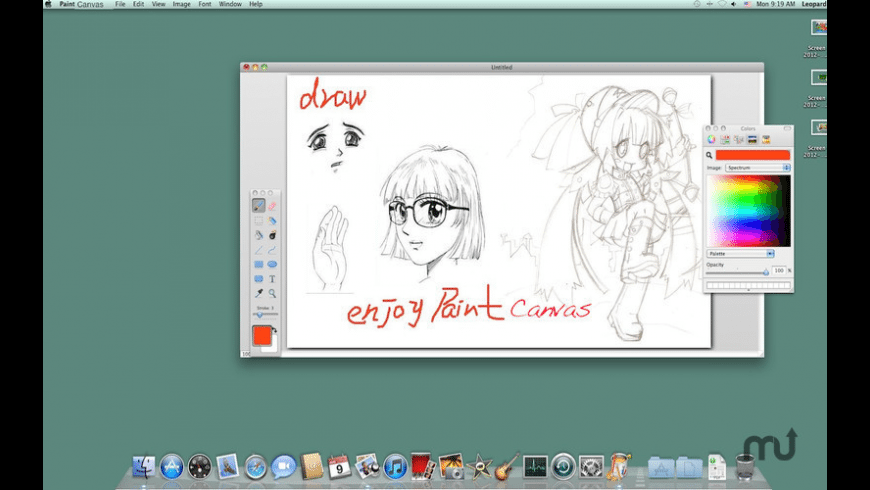Open the Image Spectrum dropdown
Image resolution: width=870 pixels, height=490 pixels.
(757, 168)
